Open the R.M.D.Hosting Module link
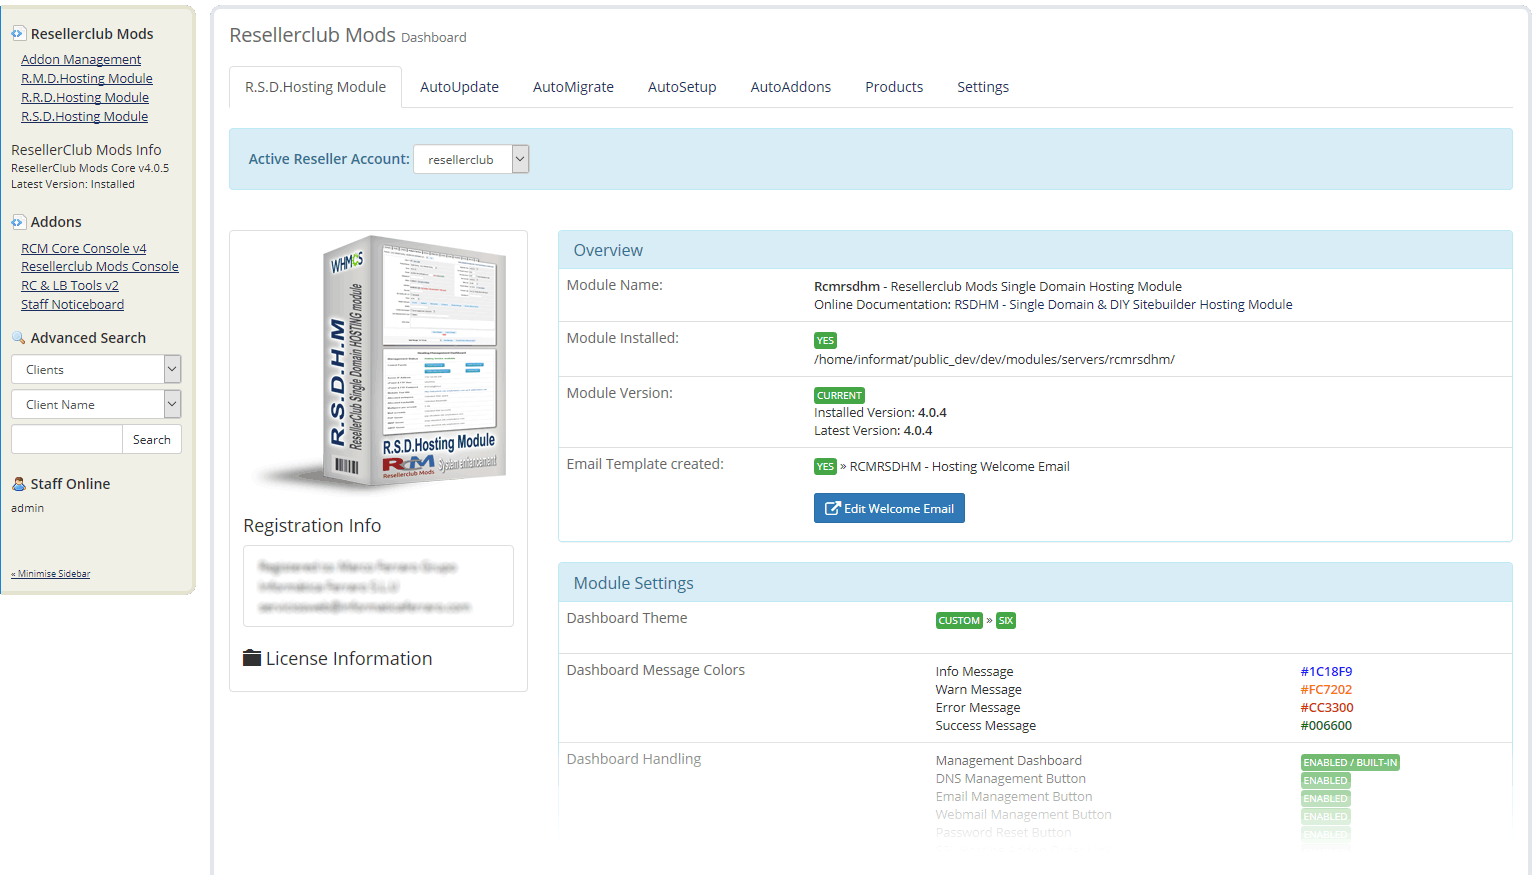This screenshot has height=875, width=1538. click(87, 79)
